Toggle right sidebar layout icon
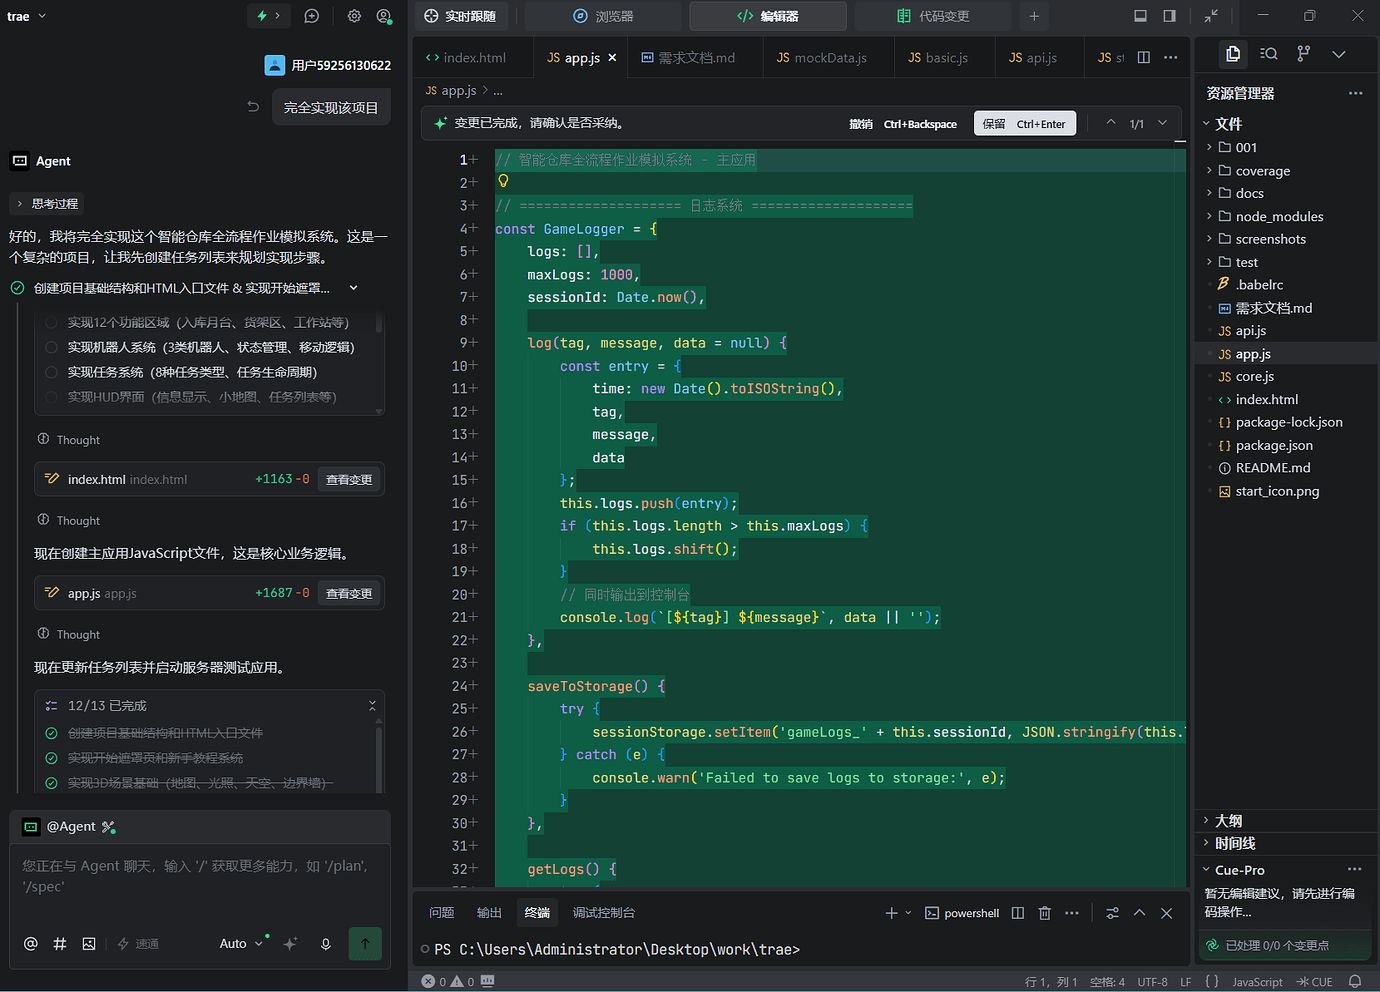The image size is (1380, 992). point(1170,16)
